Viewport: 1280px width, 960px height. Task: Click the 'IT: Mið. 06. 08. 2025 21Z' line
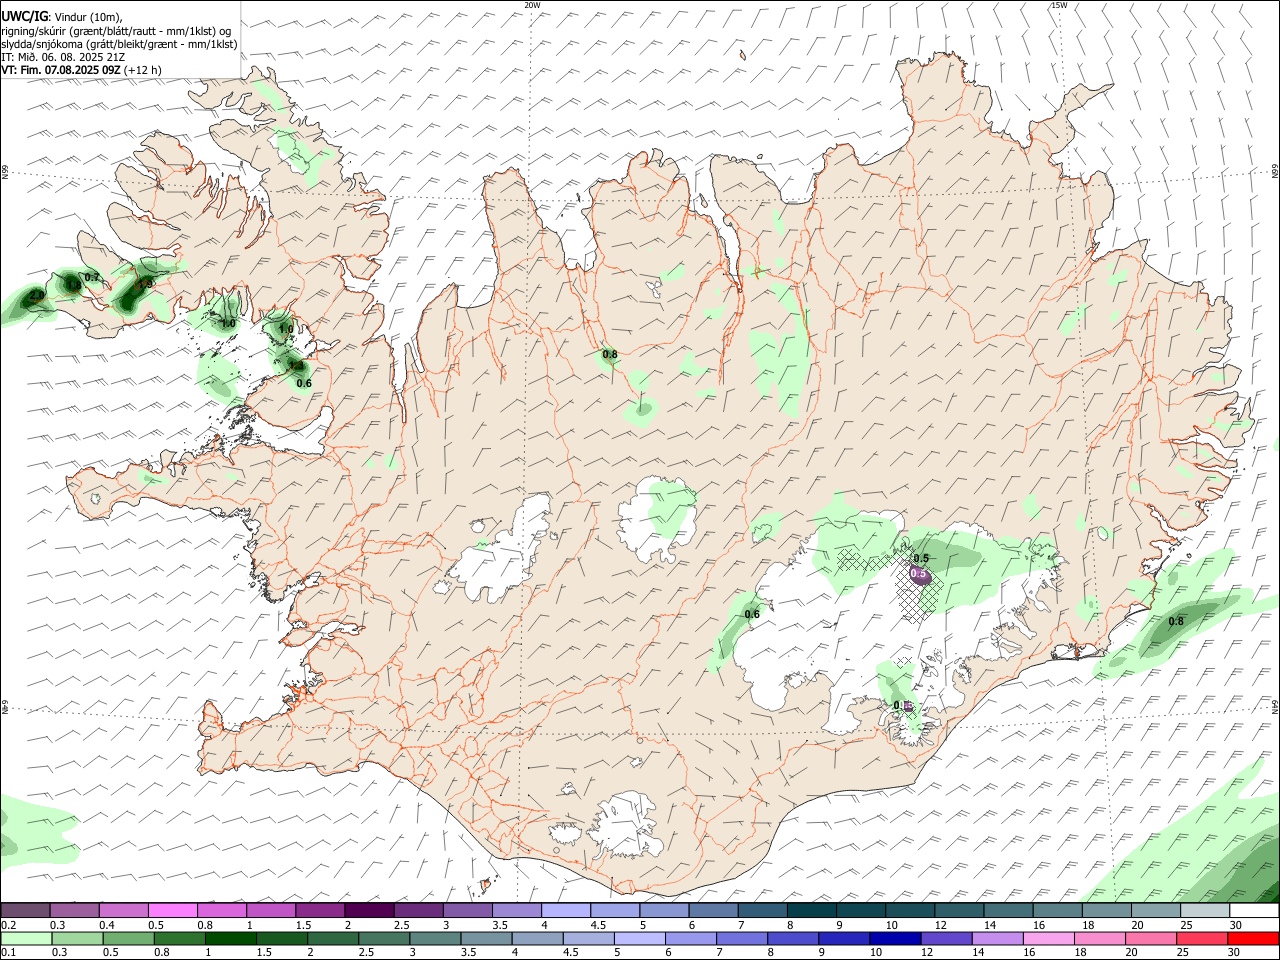(62, 57)
